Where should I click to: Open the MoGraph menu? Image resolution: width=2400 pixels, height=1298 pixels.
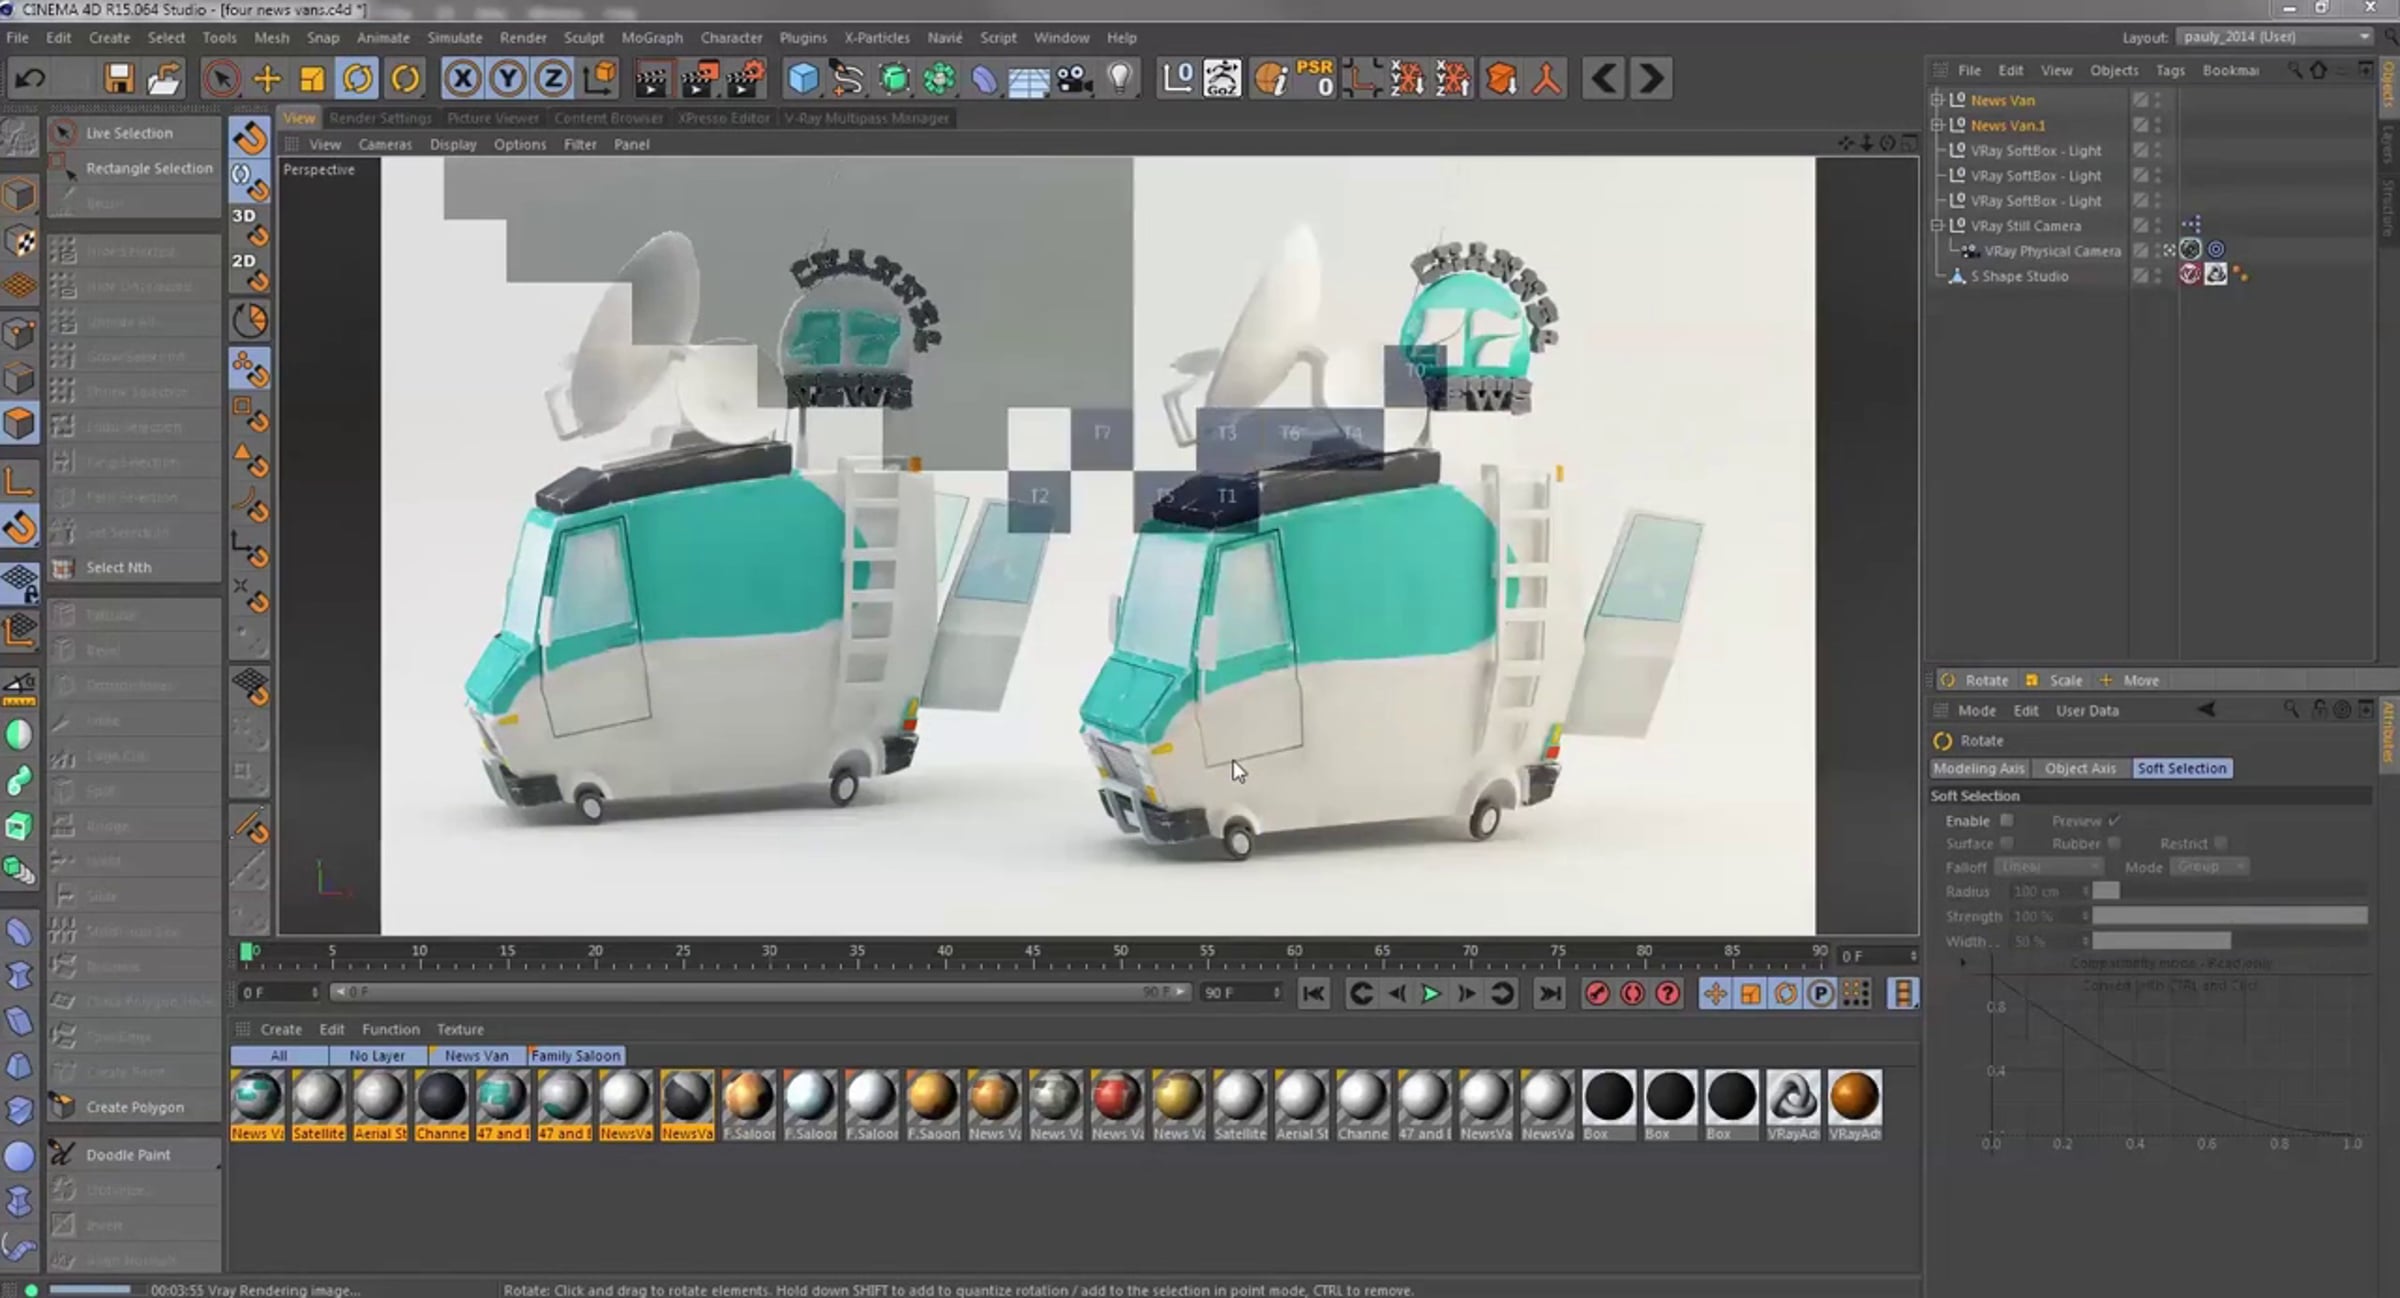pyautogui.click(x=652, y=37)
